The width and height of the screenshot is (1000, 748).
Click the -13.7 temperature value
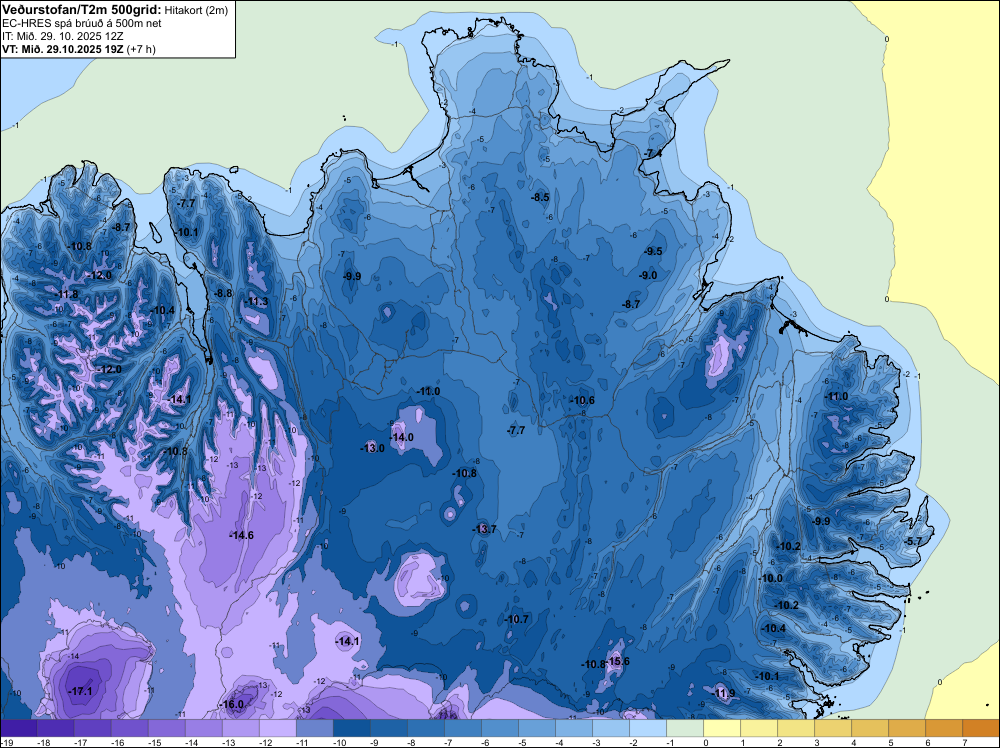point(484,529)
